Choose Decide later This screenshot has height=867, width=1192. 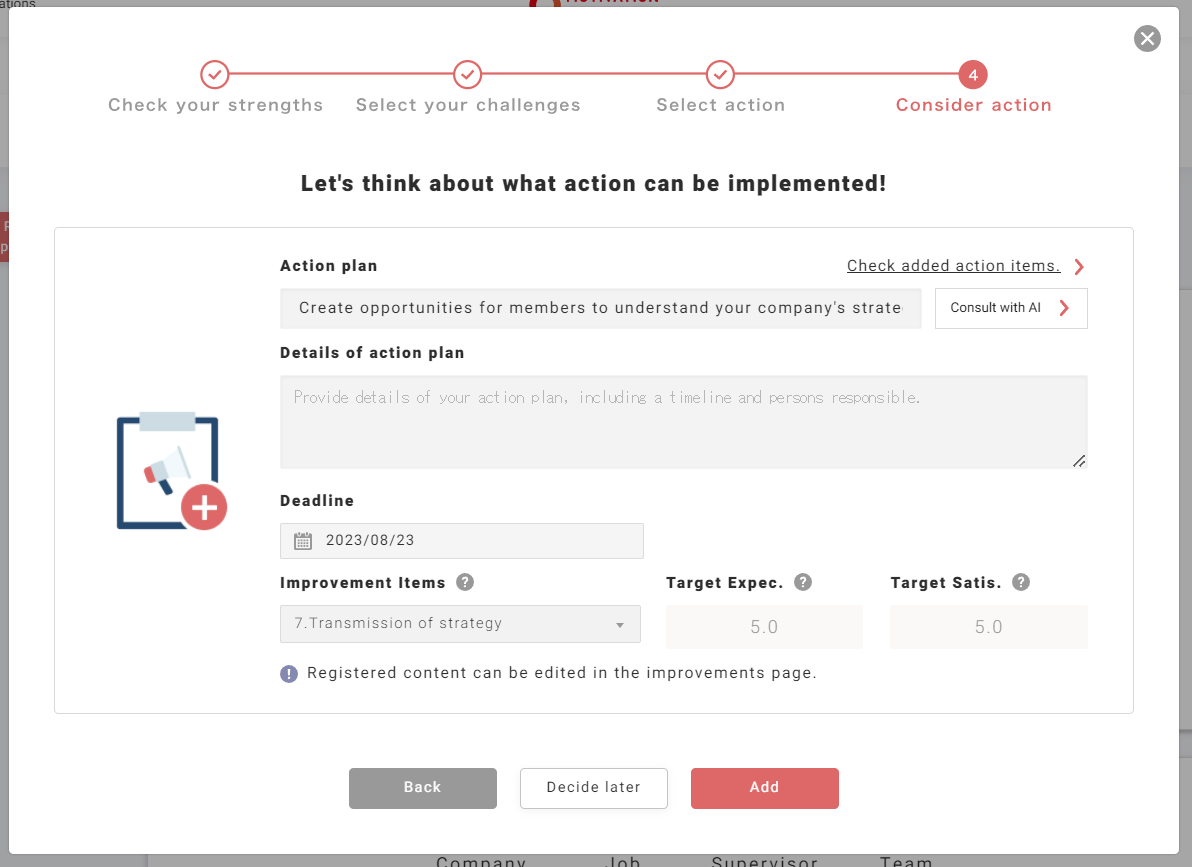pos(594,788)
